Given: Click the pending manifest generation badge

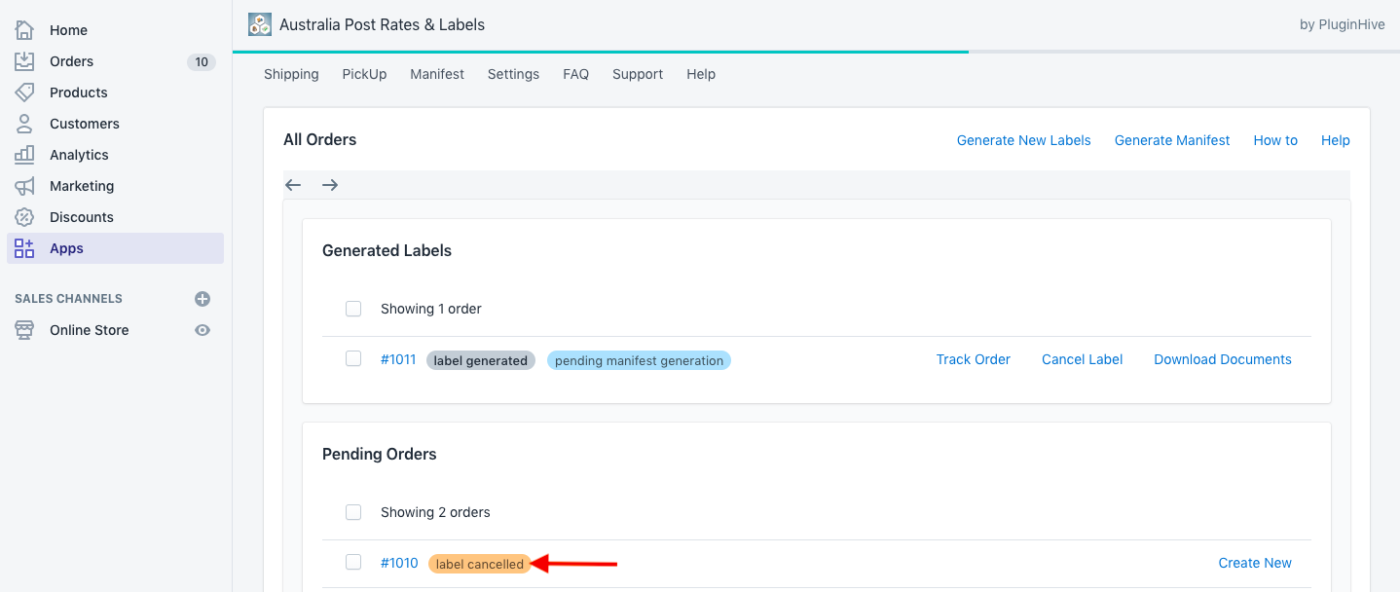Looking at the screenshot, I should [639, 360].
